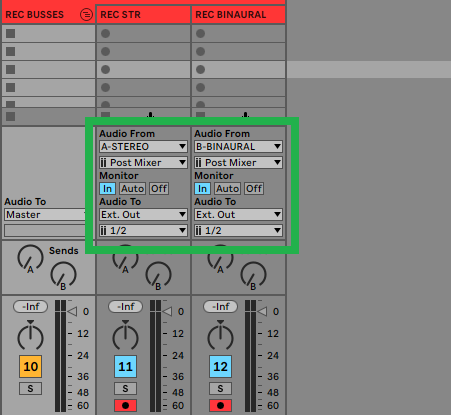Click the first clip stop square in REC BUSSES
Image resolution: width=451 pixels, height=415 pixels.
[x=11, y=33]
